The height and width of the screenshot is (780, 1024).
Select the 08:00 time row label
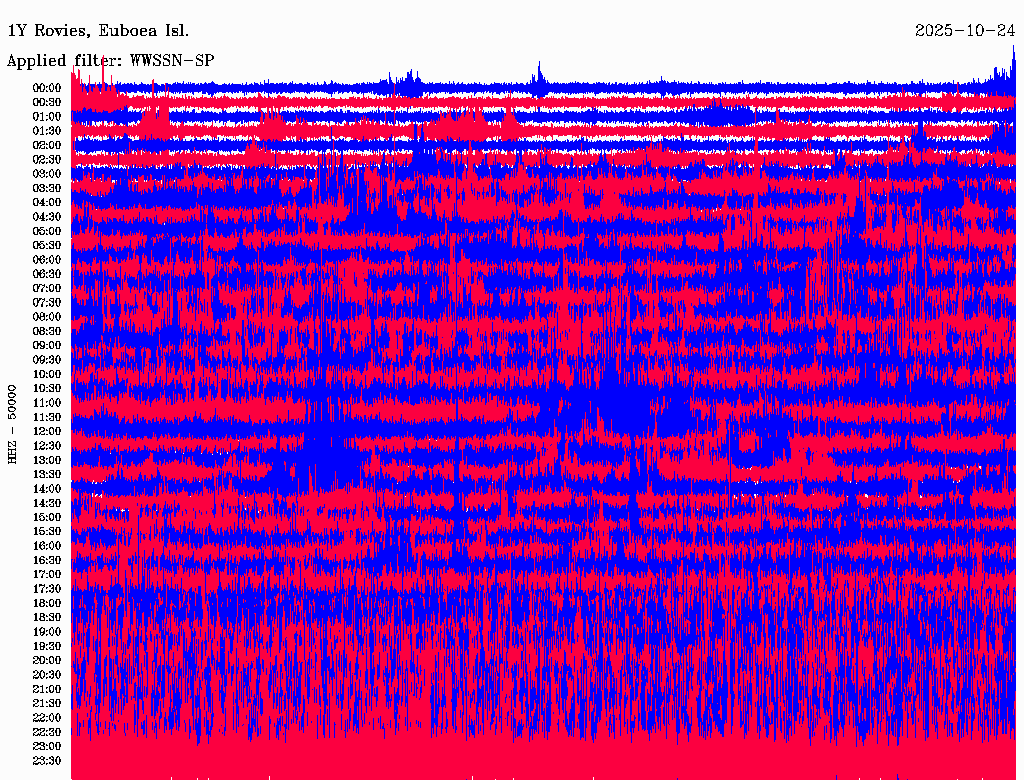coord(47,317)
